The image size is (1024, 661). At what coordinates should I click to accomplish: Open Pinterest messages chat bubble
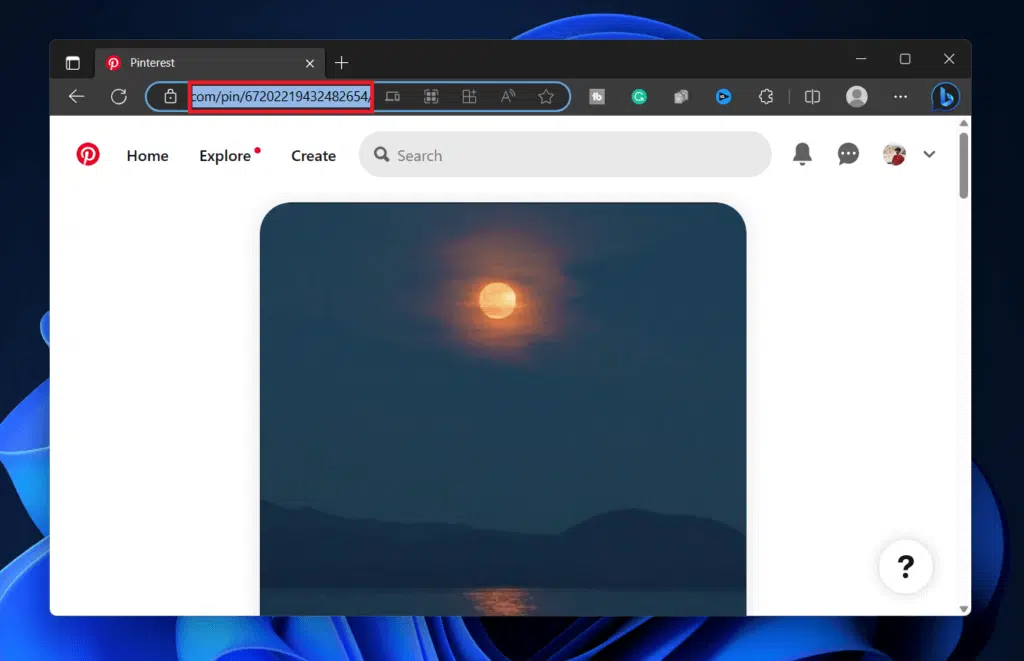pyautogui.click(x=848, y=154)
